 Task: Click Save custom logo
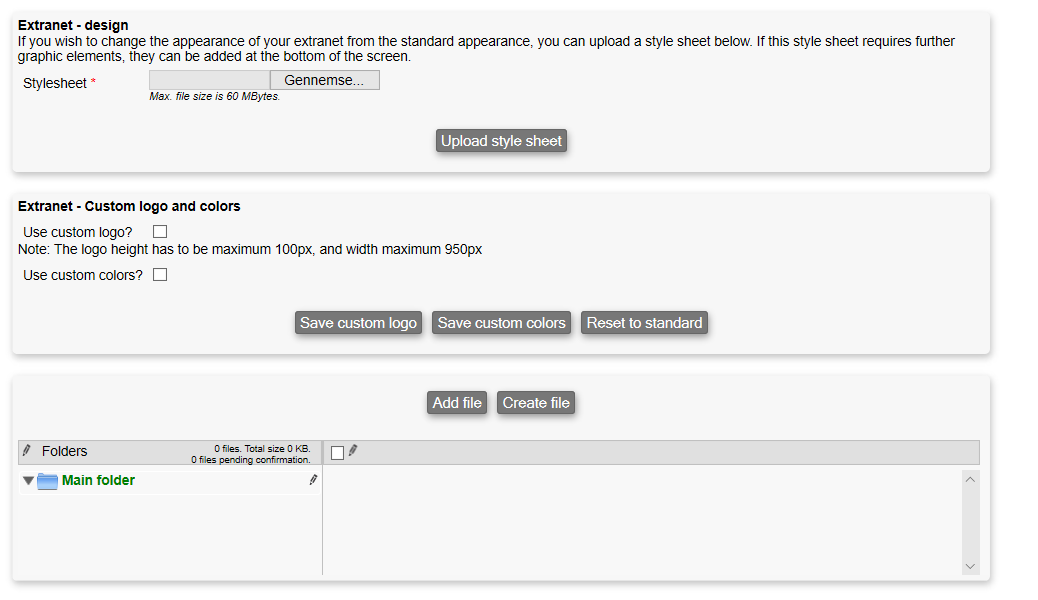[x=358, y=323]
